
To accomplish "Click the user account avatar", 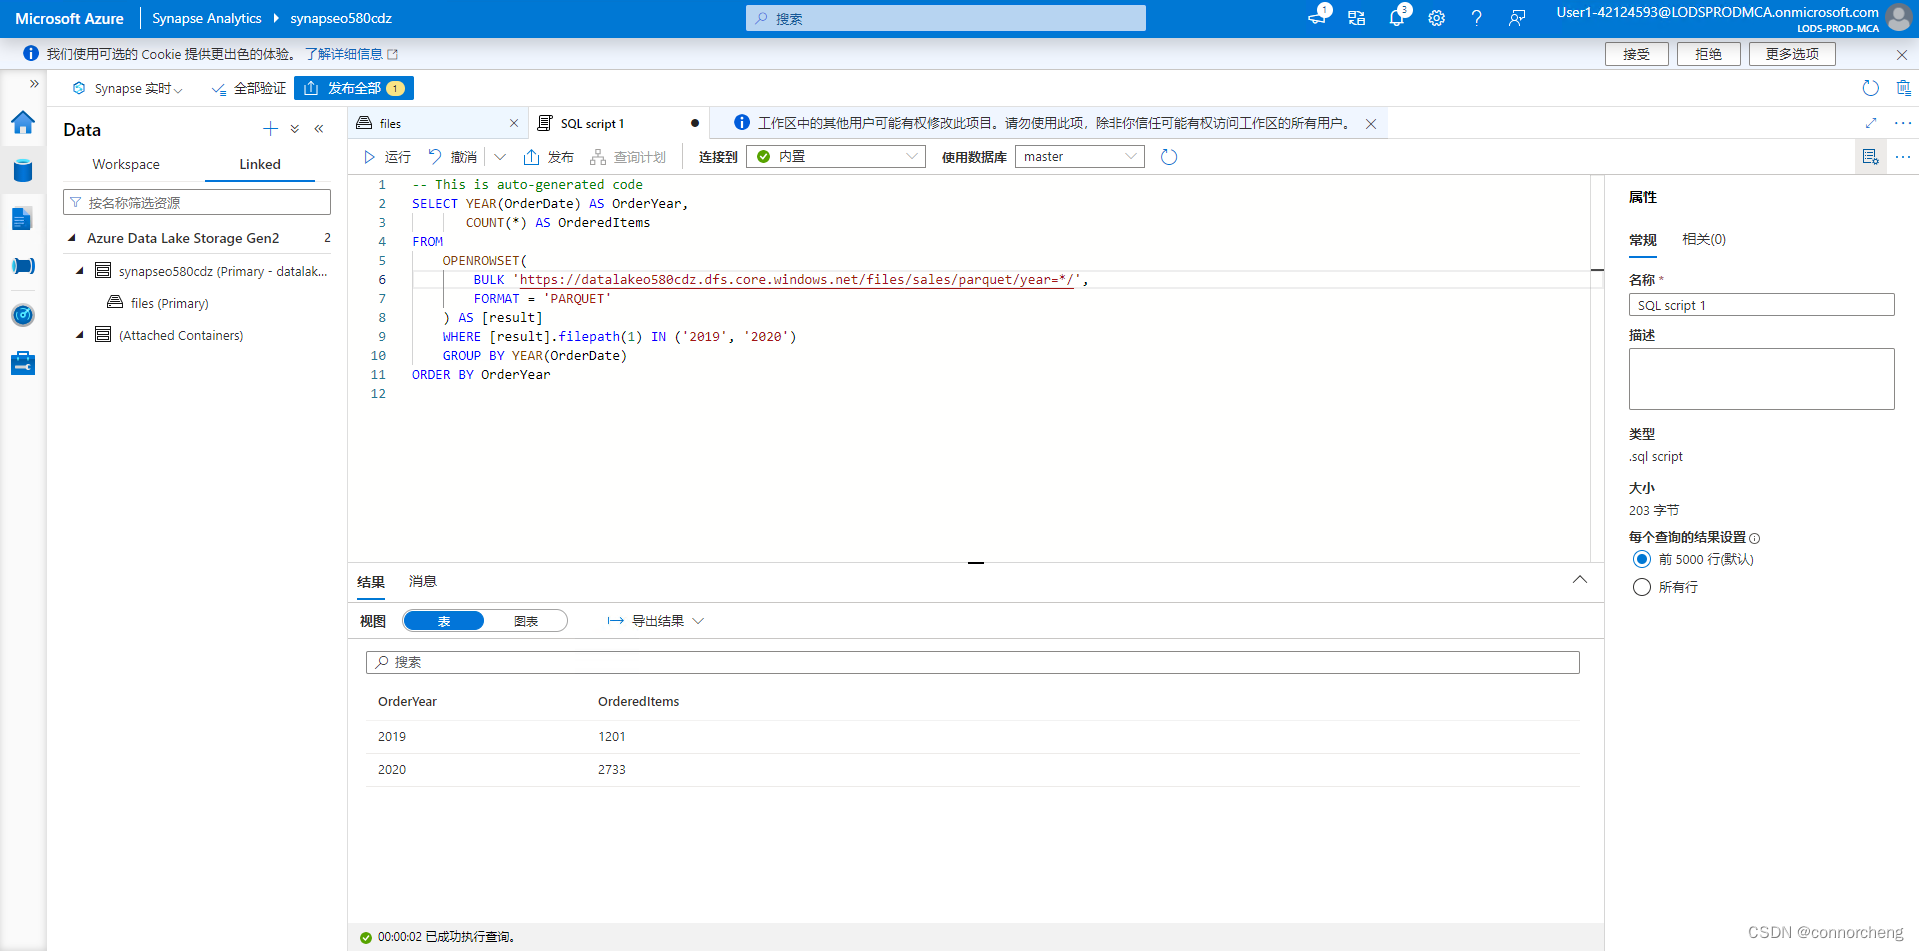I will click(x=1899, y=18).
